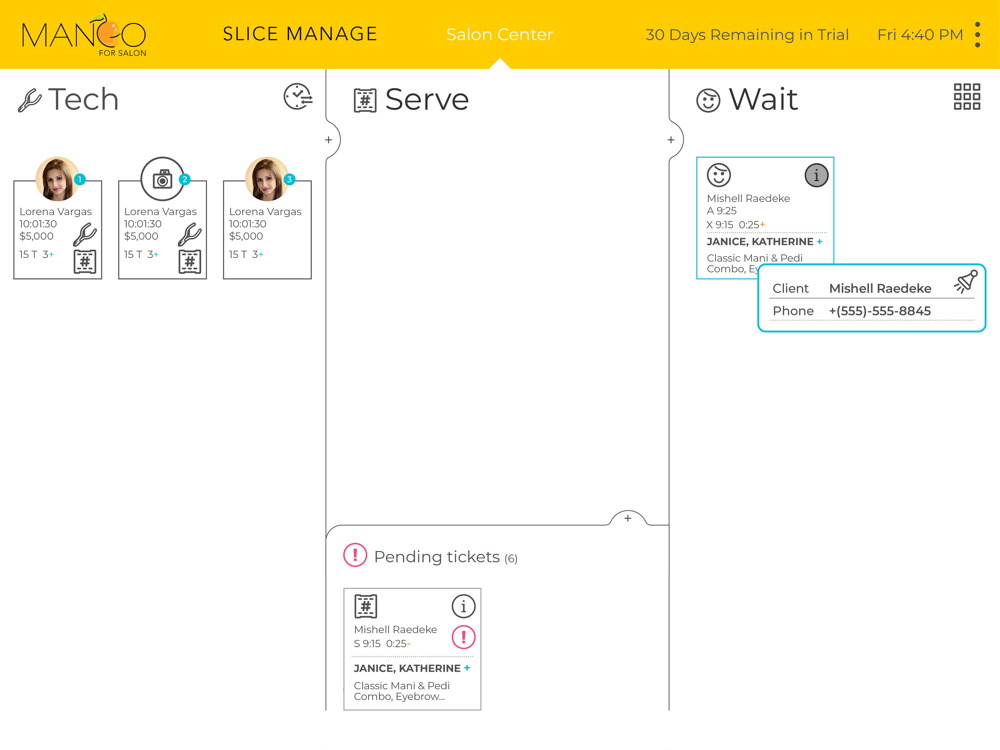Click Mishell Raedeke name on waiting card
The height and width of the screenshot is (750, 1000).
748,198
